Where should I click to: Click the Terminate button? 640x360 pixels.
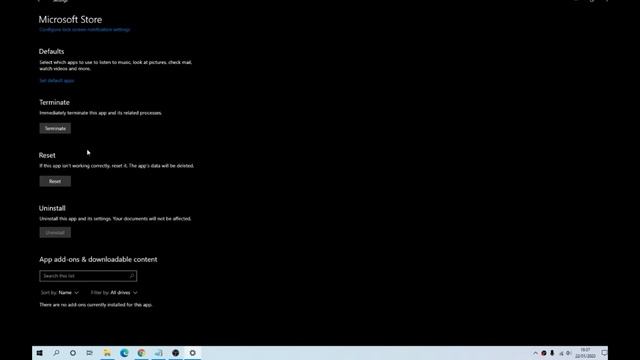pyautogui.click(x=55, y=128)
